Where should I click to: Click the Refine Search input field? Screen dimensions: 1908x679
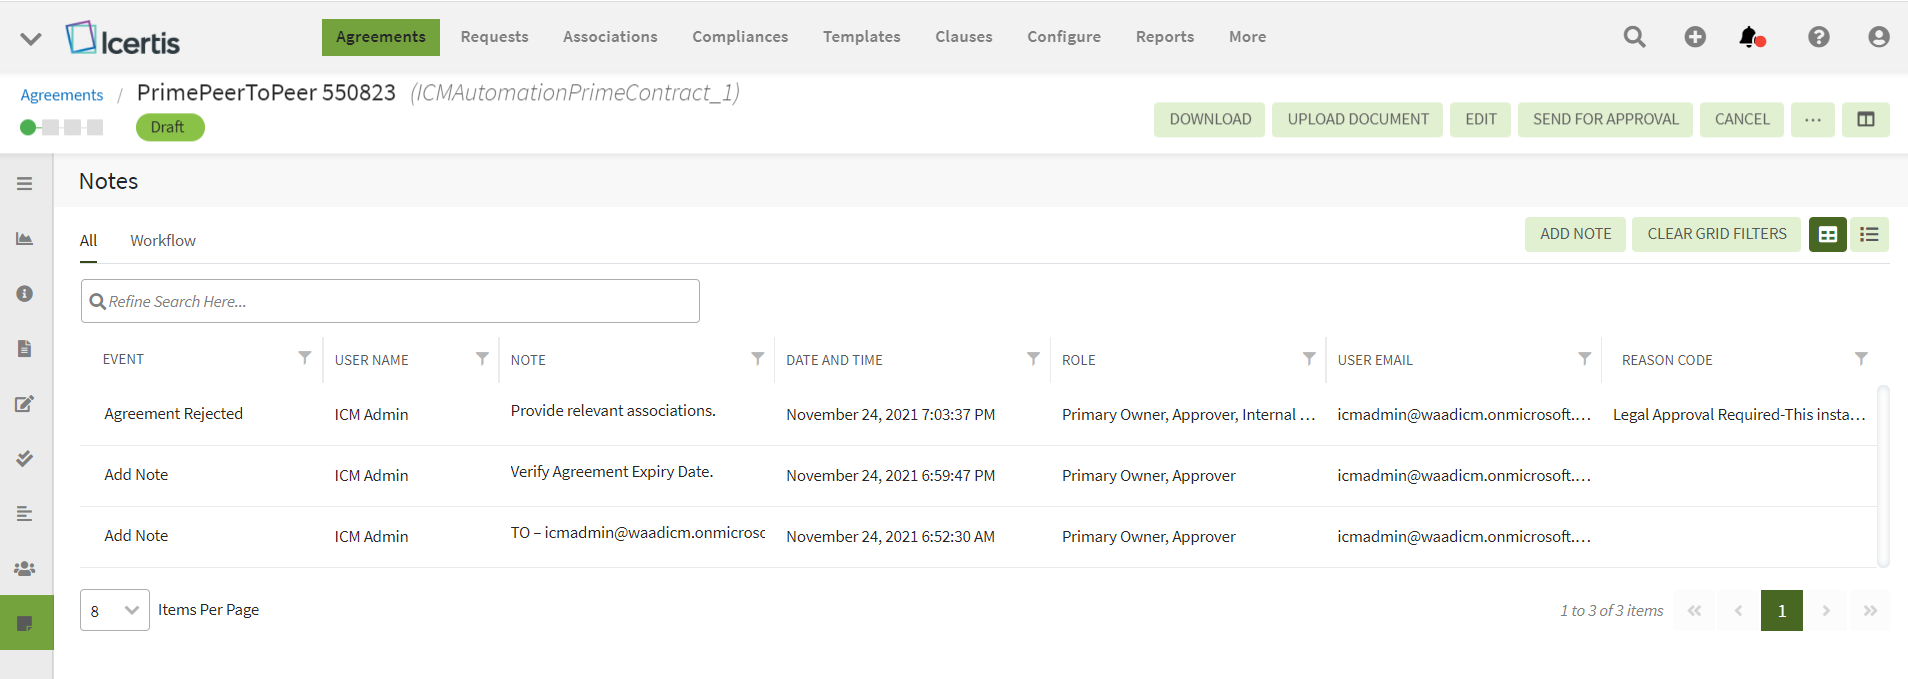[x=390, y=301]
